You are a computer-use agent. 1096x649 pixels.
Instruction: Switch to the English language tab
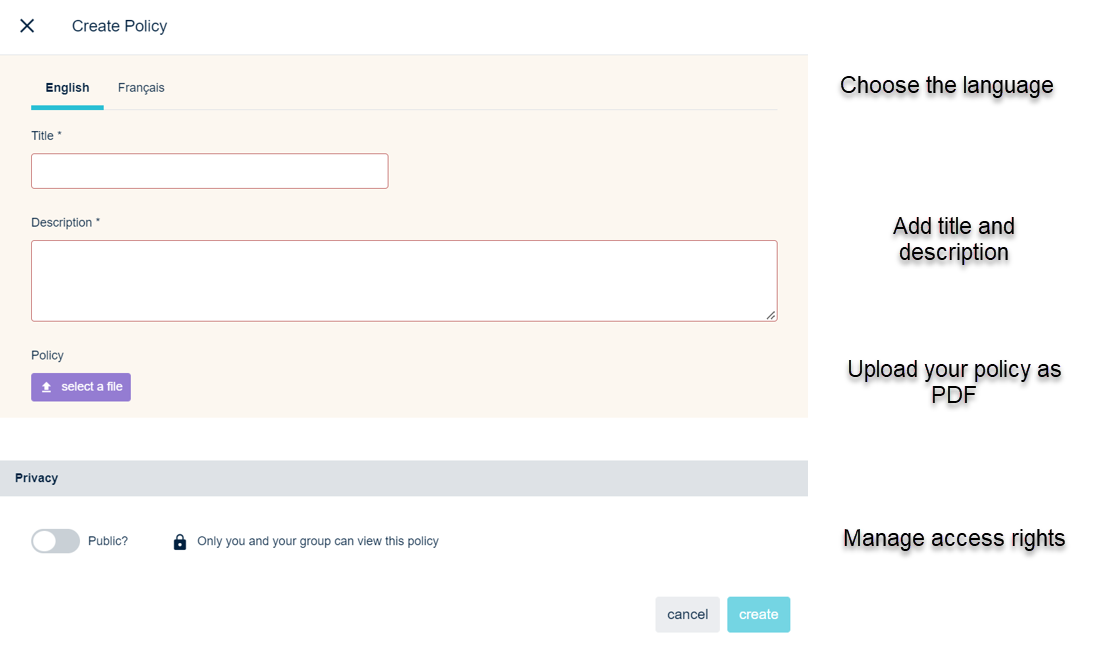pyautogui.click(x=67, y=88)
